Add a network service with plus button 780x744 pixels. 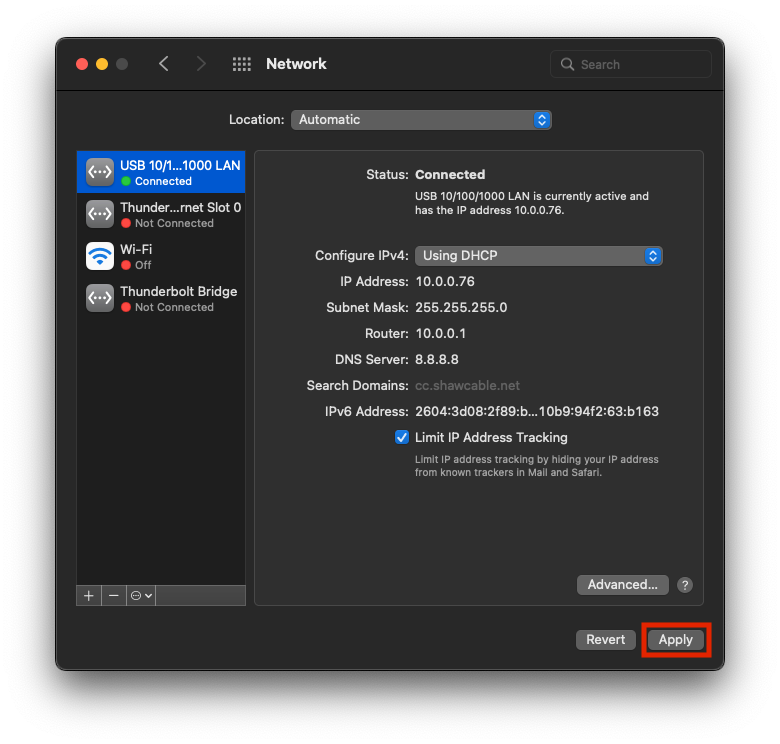[x=89, y=595]
